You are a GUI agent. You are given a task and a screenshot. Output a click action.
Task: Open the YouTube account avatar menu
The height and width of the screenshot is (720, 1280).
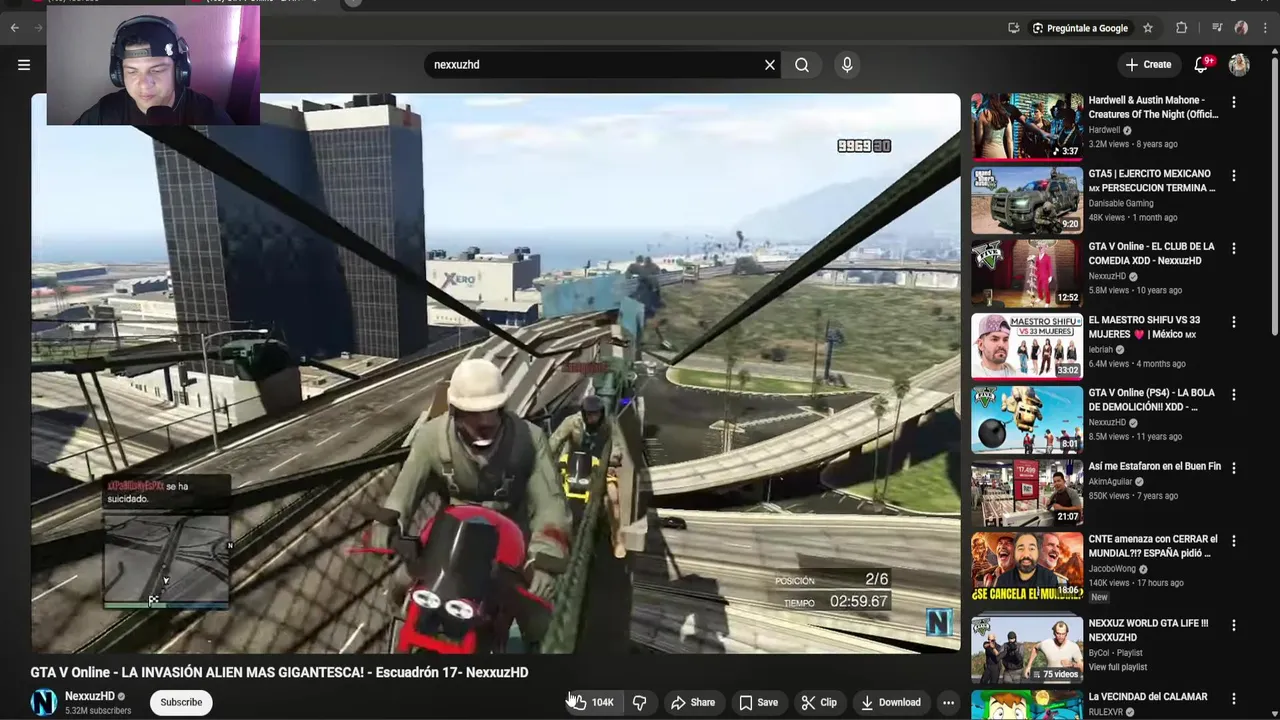[1239, 65]
